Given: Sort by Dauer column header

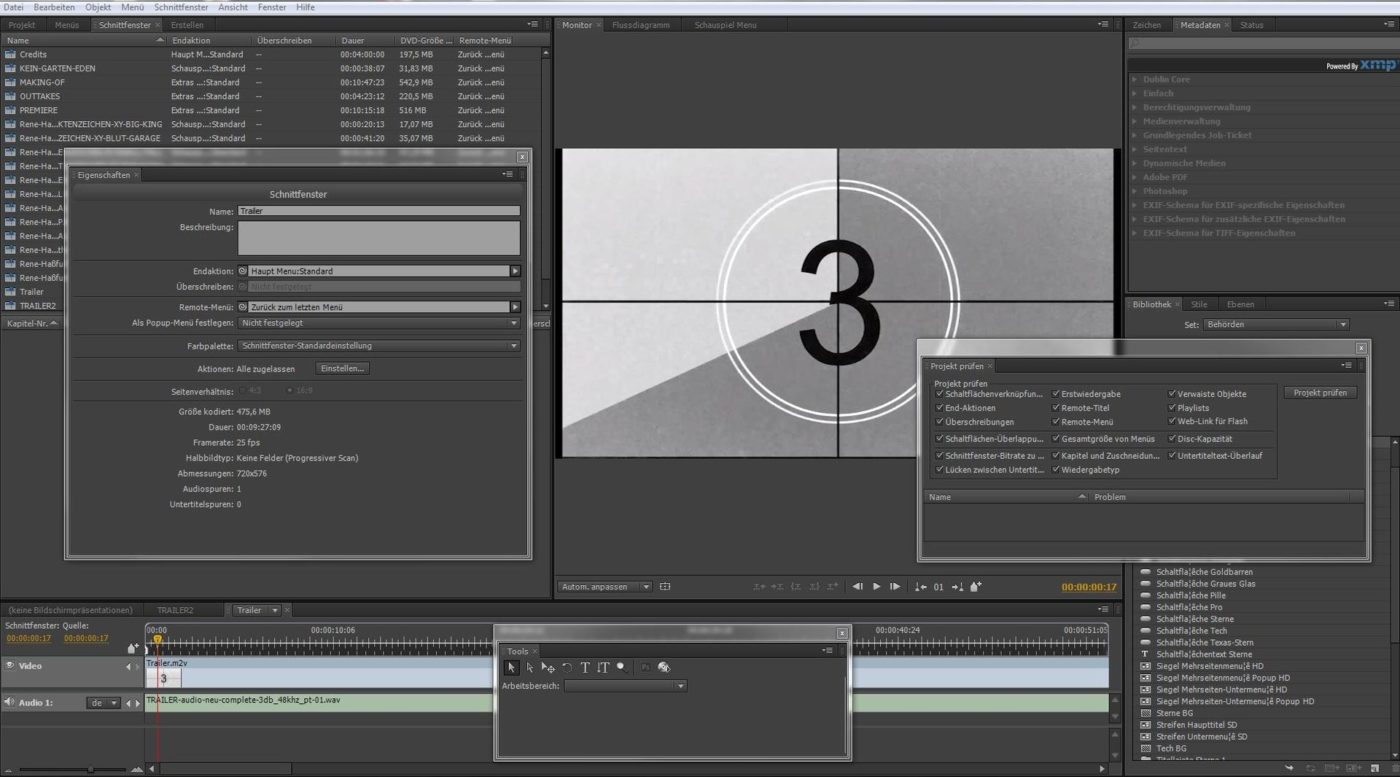Looking at the screenshot, I should (352, 40).
